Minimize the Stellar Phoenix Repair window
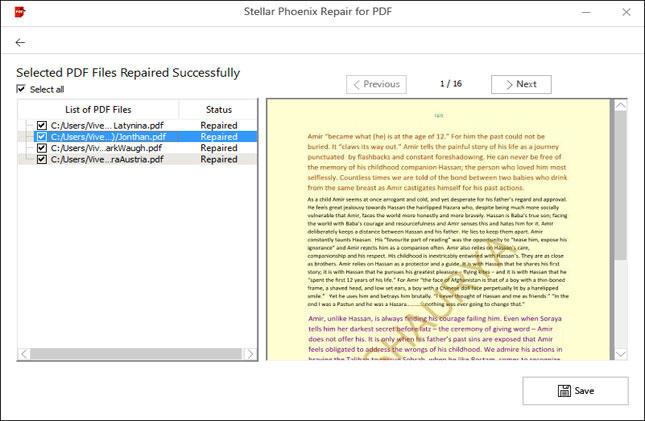This screenshot has height=421, width=645. point(586,12)
